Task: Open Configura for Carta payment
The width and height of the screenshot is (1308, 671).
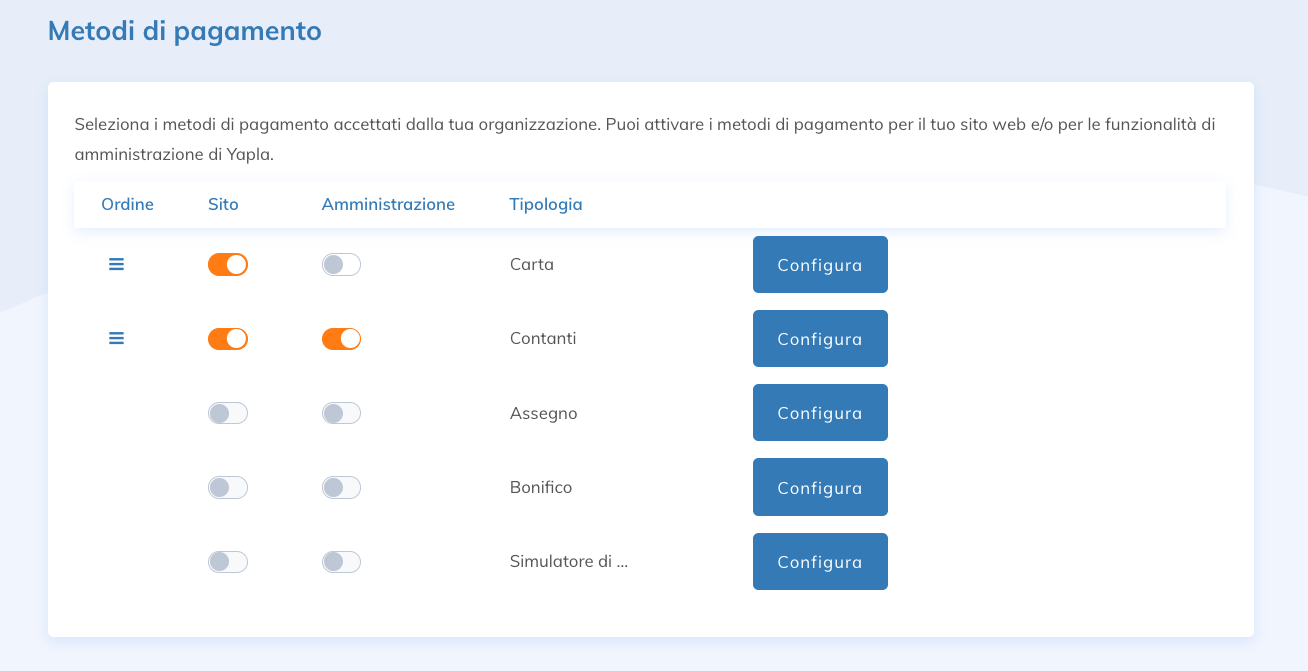Action: (820, 265)
